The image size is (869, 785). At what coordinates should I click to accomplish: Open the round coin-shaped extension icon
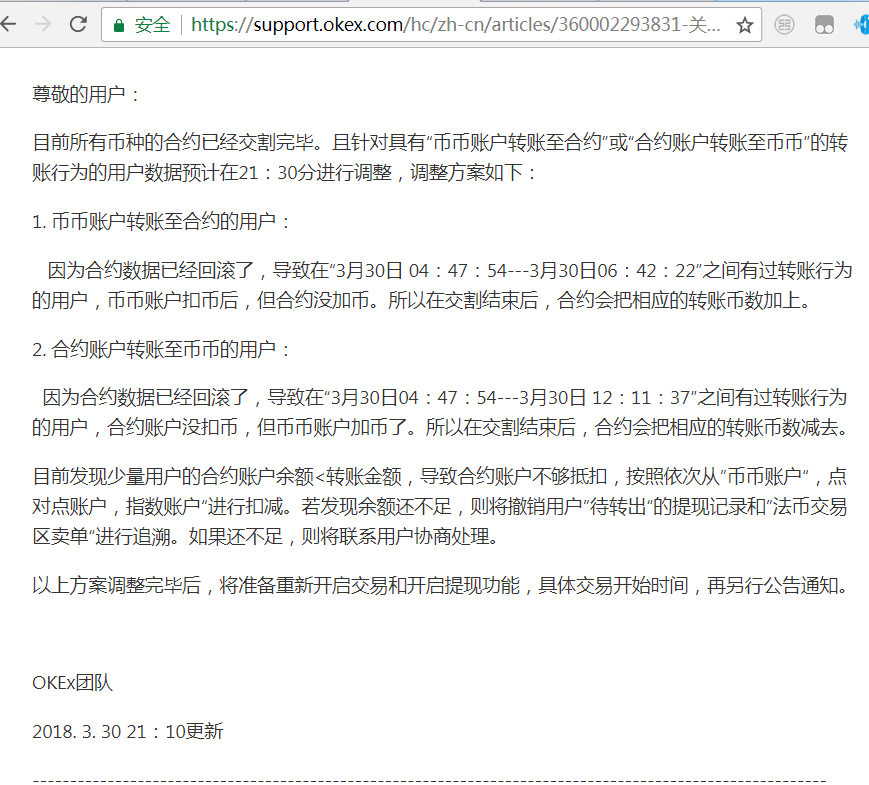[786, 25]
